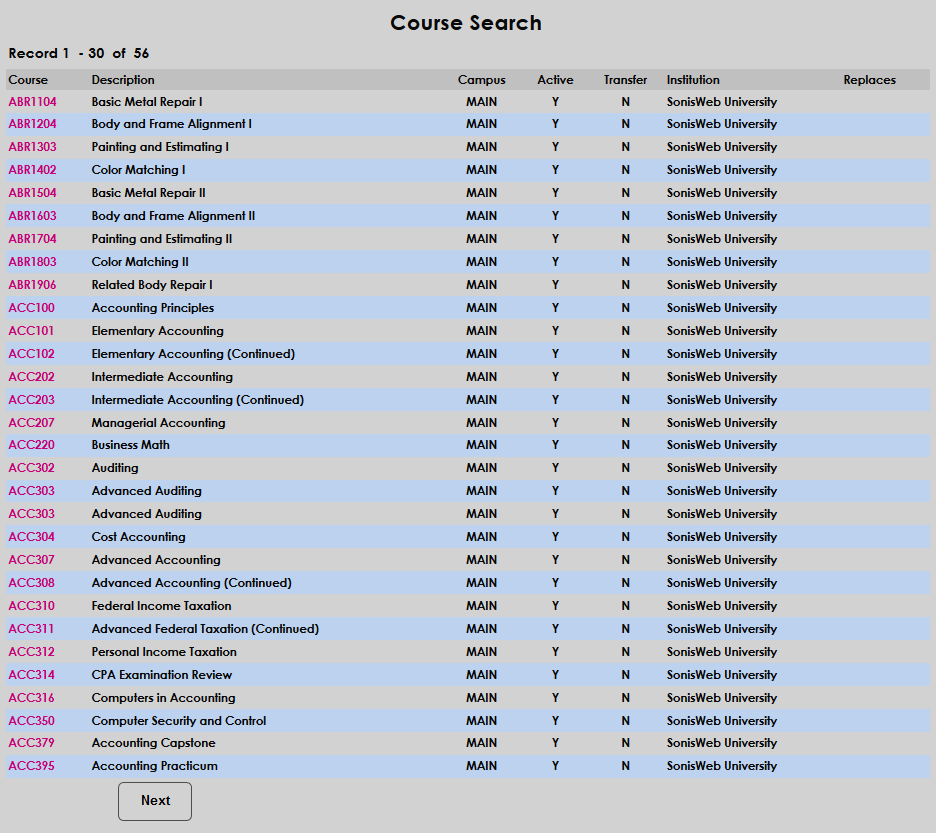Open the ACC395 Accounting Practicum course

pyautogui.click(x=29, y=765)
